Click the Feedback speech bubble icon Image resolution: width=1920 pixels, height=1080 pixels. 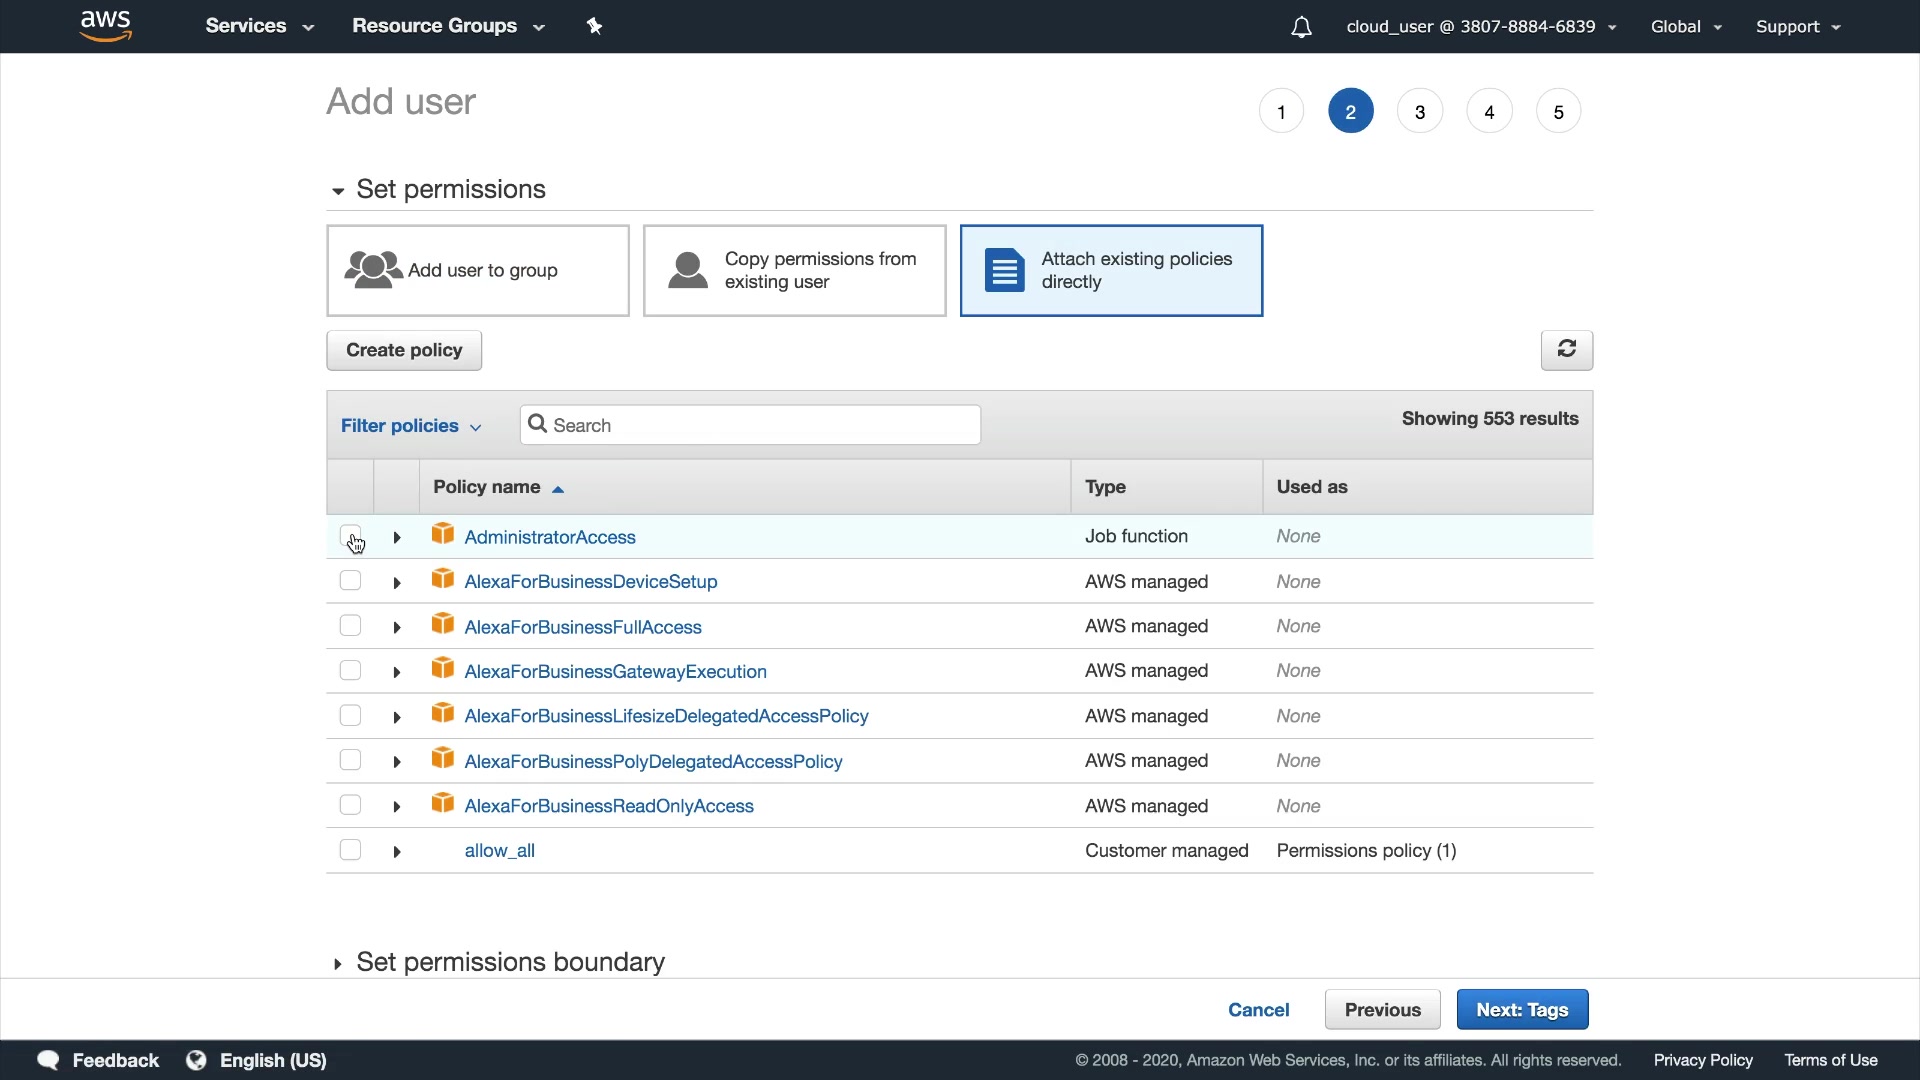[47, 1060]
